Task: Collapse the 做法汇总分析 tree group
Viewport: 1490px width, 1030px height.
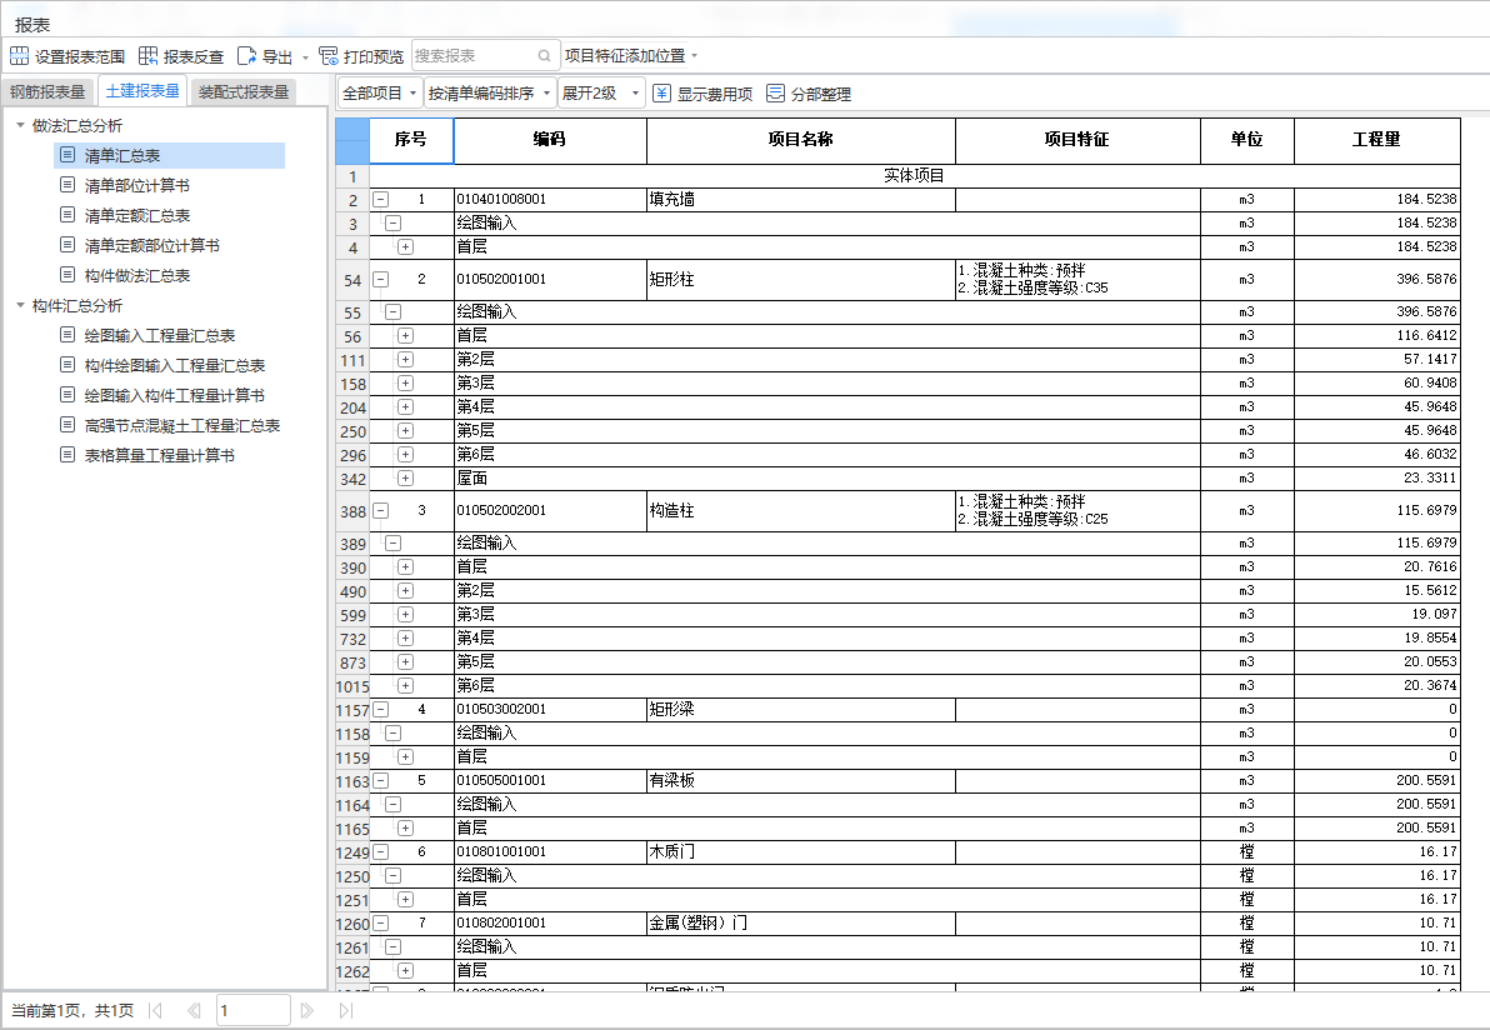Action: pos(21,125)
